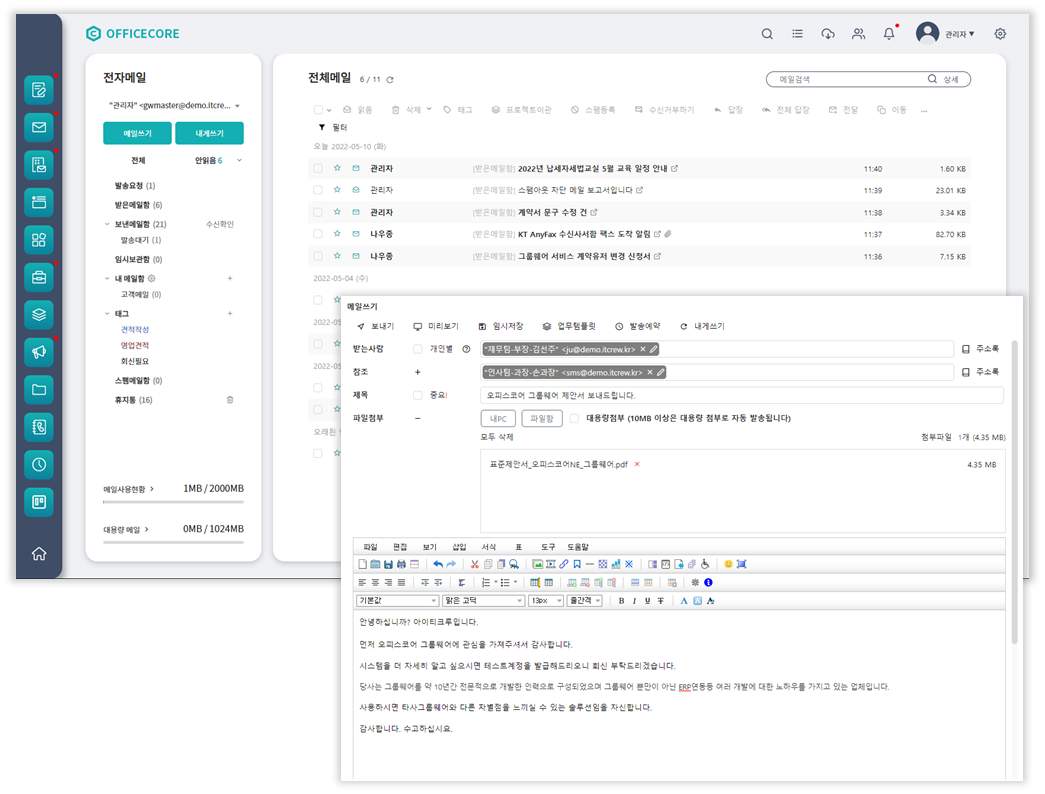The height and width of the screenshot is (794, 1045).
Task: Select the 그룹웨어 서비스 계약유저 변경 checkbox
Action: coord(318,256)
